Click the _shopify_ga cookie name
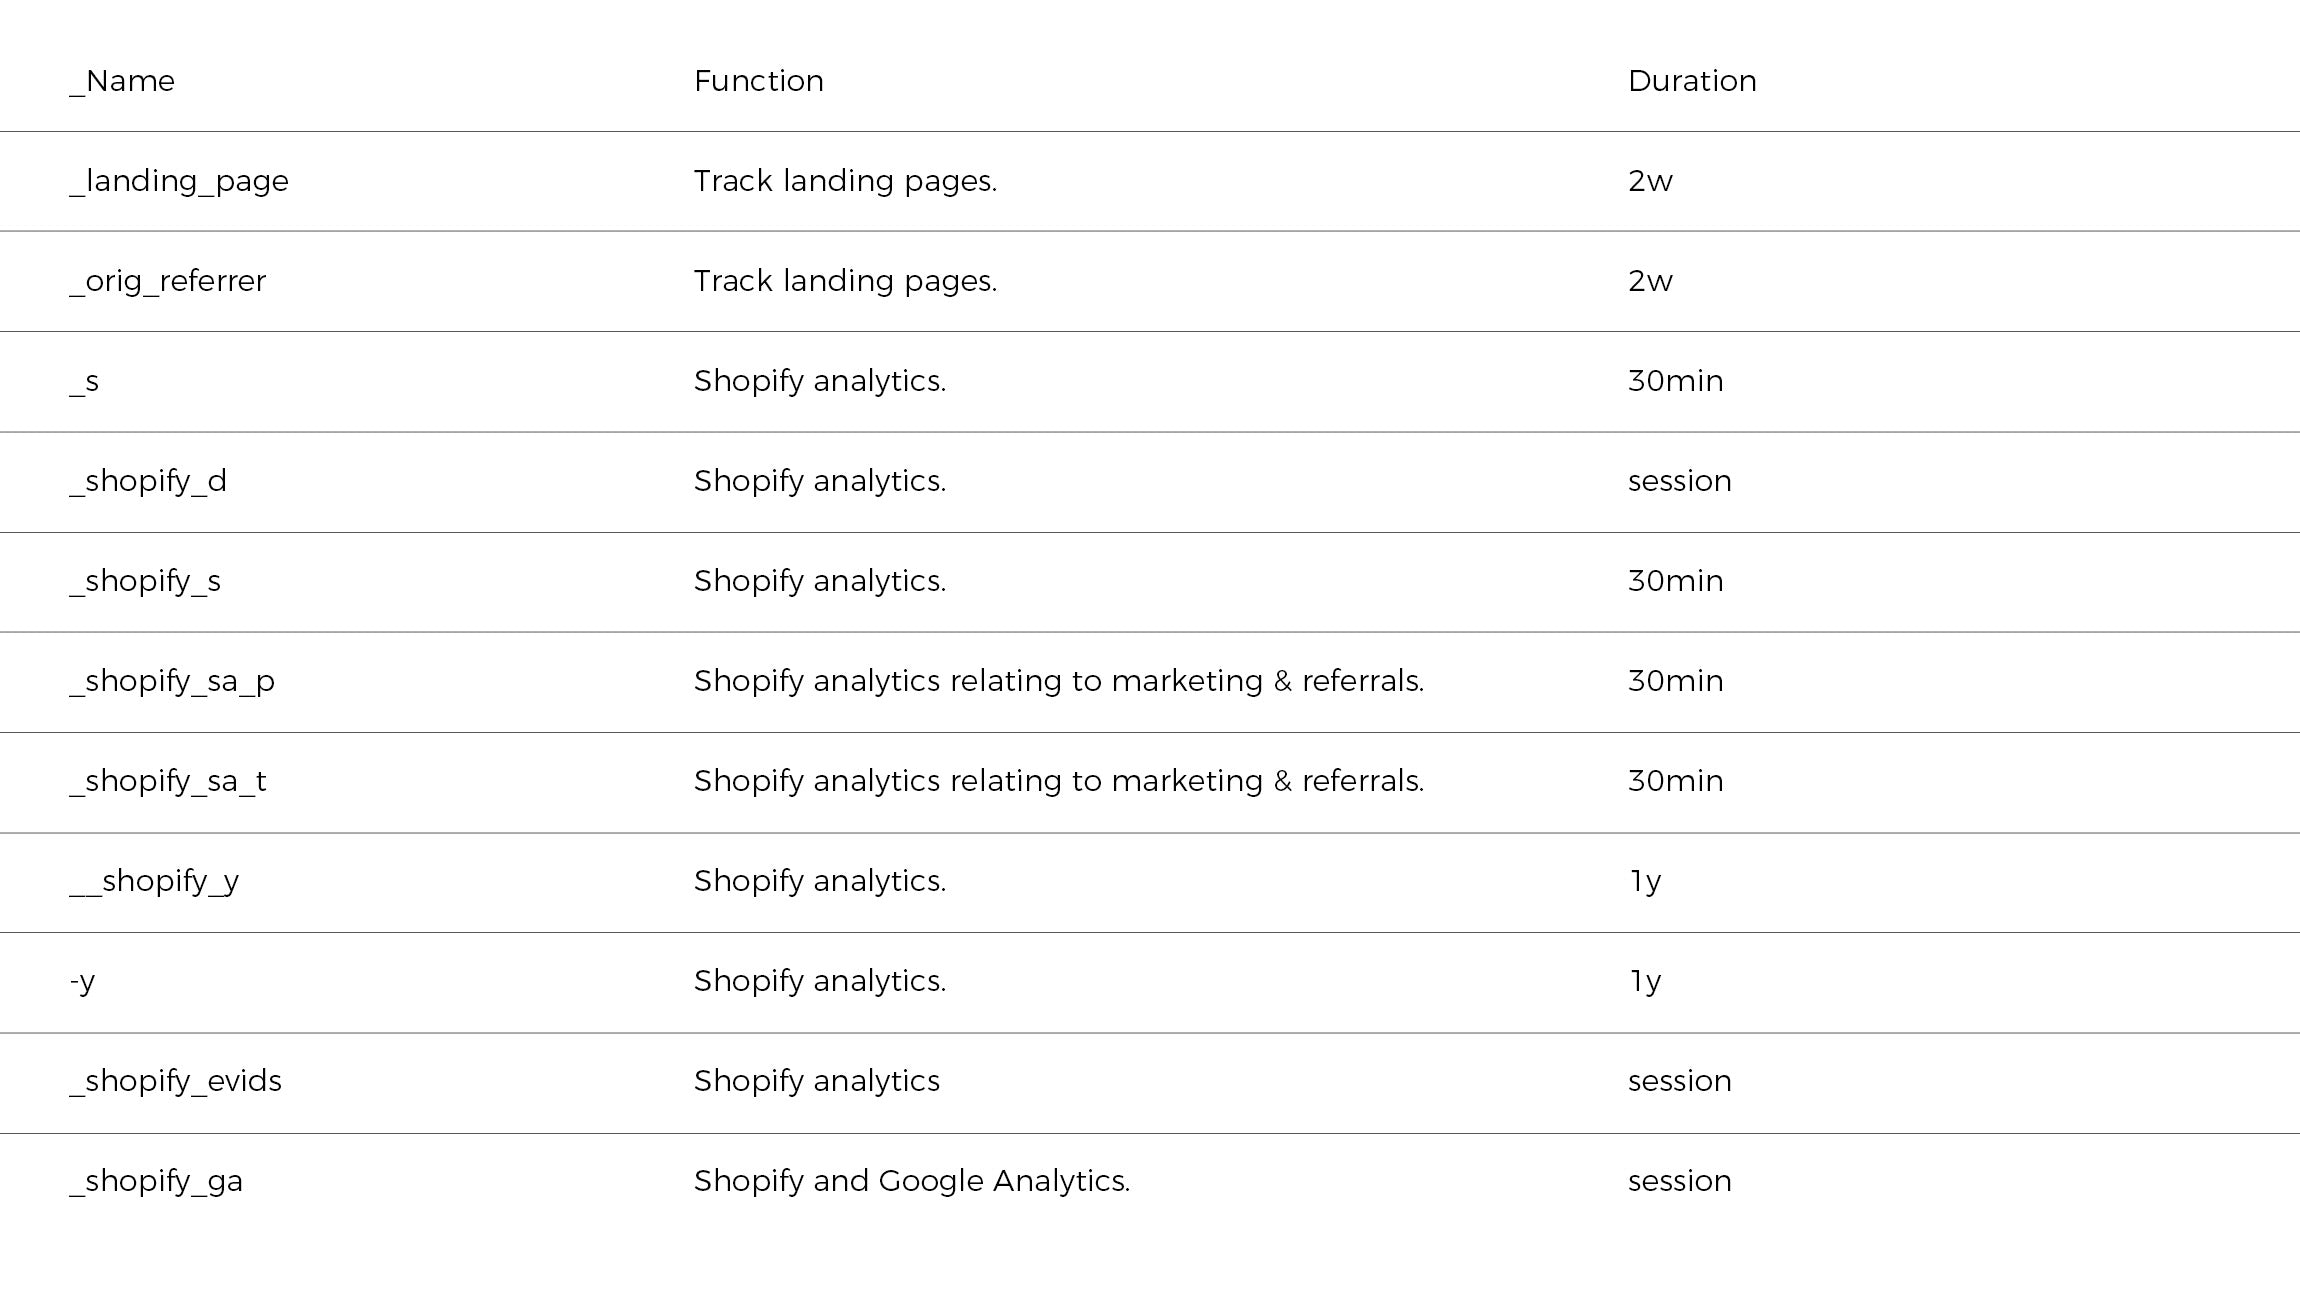 [x=156, y=1181]
